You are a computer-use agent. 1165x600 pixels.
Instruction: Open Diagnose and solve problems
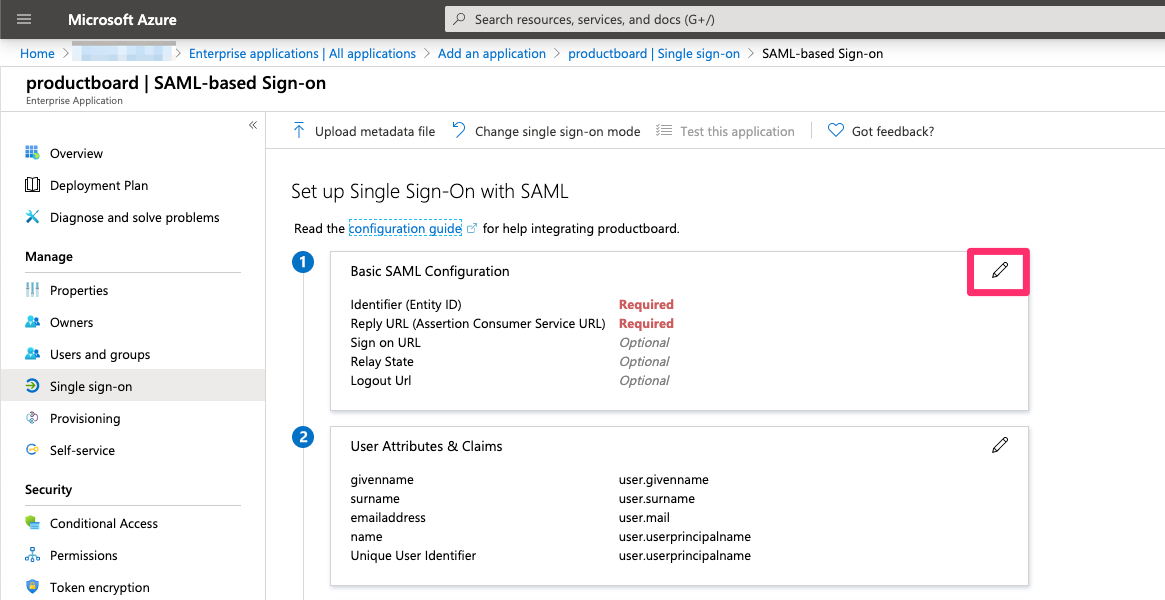tap(134, 217)
